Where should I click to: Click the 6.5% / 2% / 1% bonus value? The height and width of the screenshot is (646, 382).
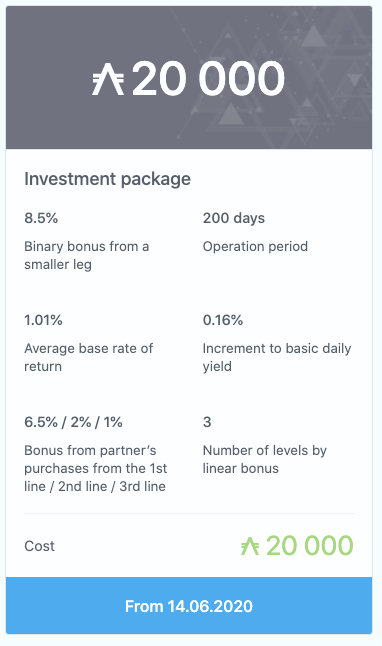(73, 422)
